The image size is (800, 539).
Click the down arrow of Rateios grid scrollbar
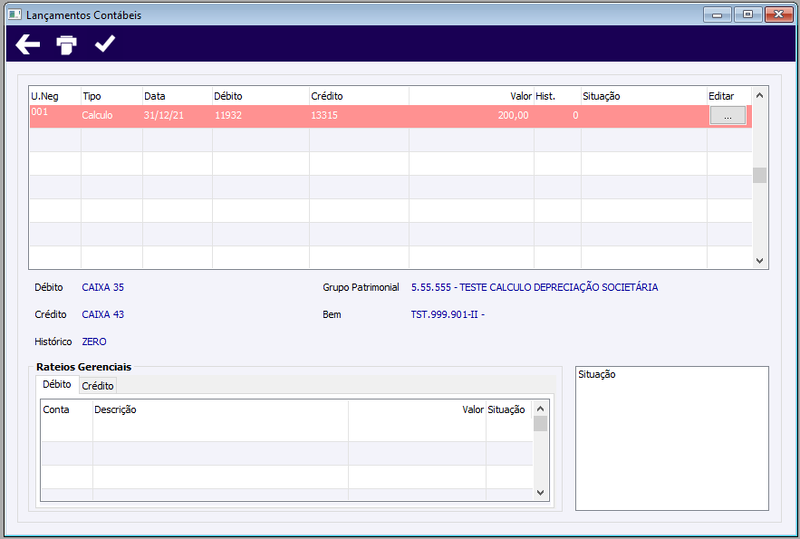click(540, 493)
